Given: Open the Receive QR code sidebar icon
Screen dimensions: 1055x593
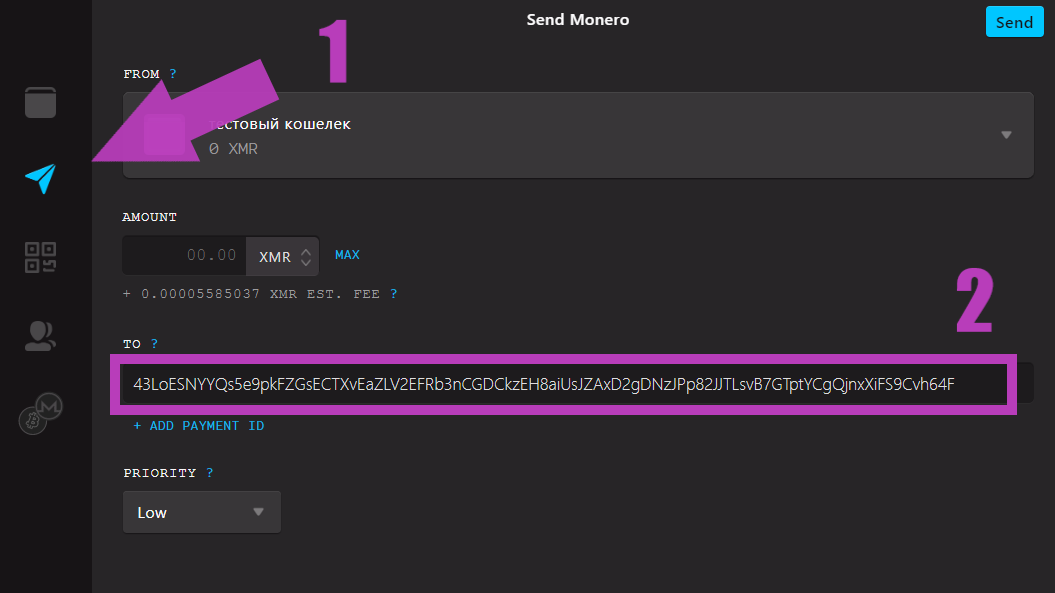Looking at the screenshot, I should click(x=40, y=256).
